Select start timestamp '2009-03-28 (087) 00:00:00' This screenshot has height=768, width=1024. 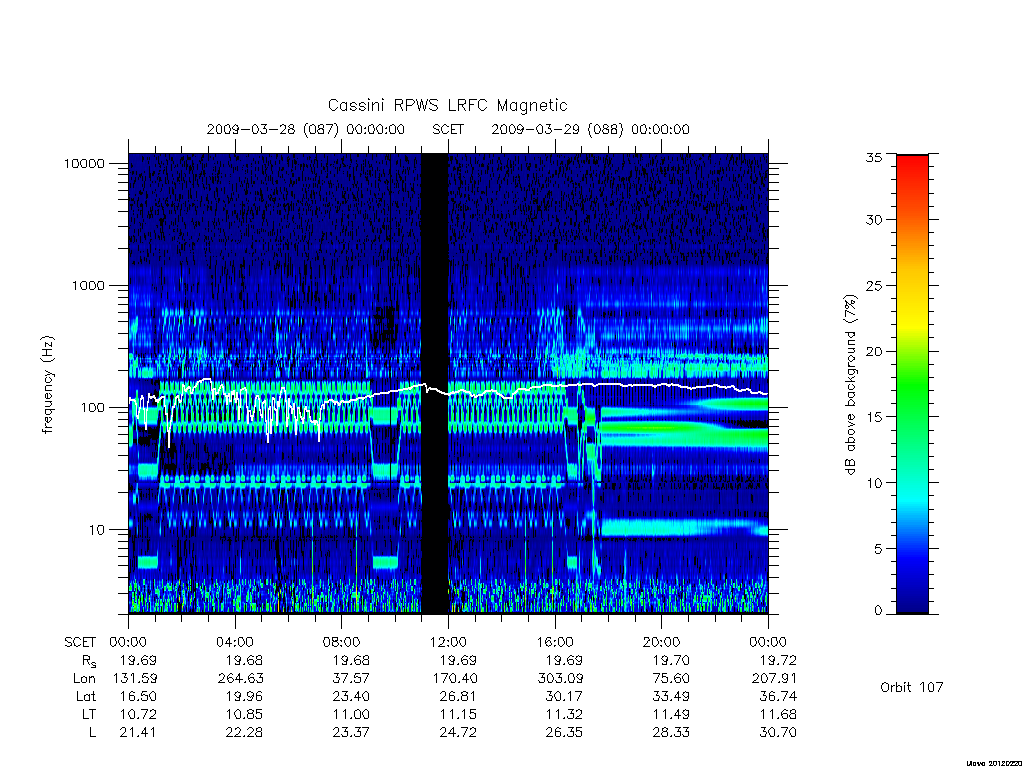pyautogui.click(x=306, y=129)
